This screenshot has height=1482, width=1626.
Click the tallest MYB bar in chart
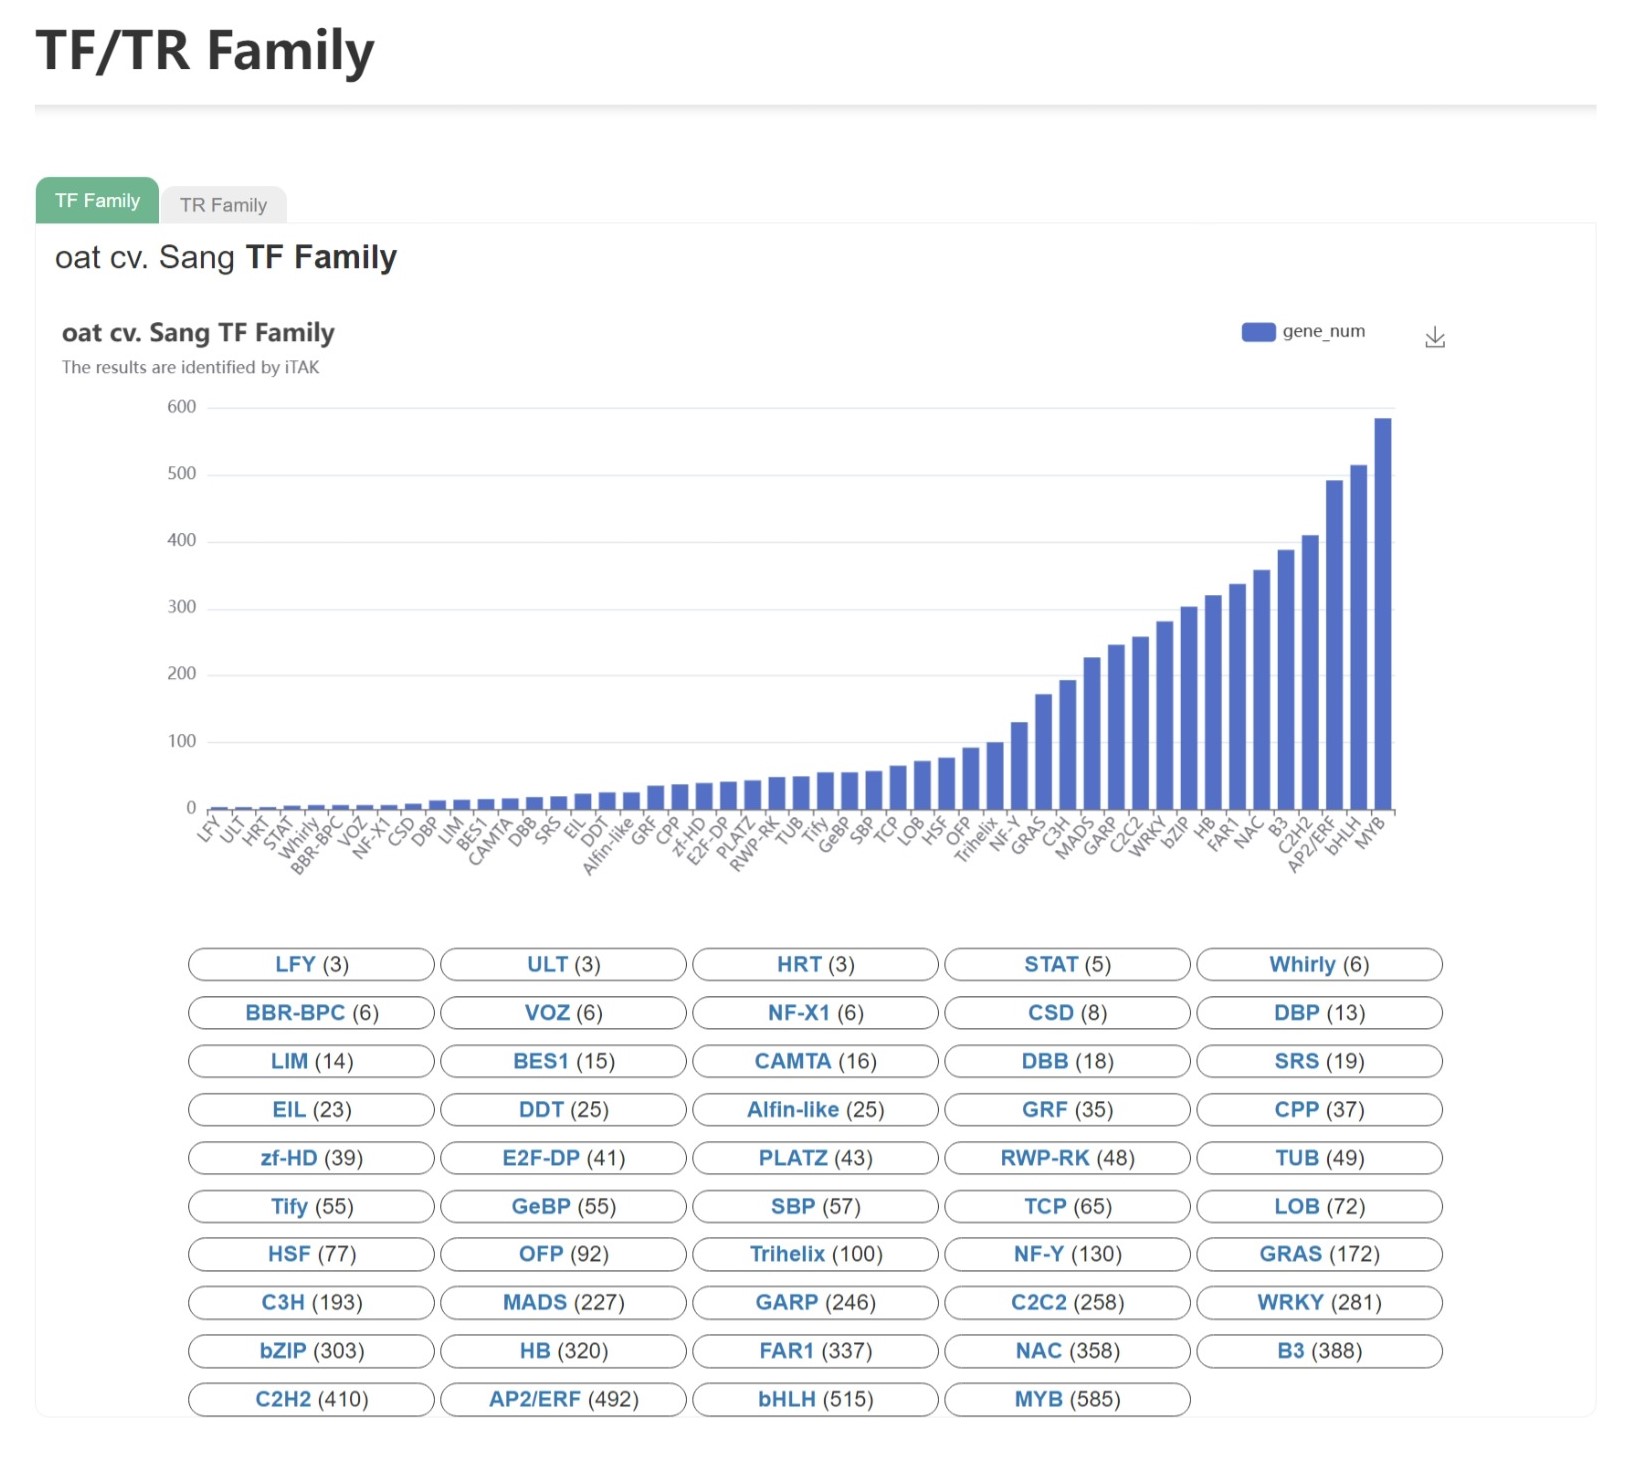coord(1382,614)
